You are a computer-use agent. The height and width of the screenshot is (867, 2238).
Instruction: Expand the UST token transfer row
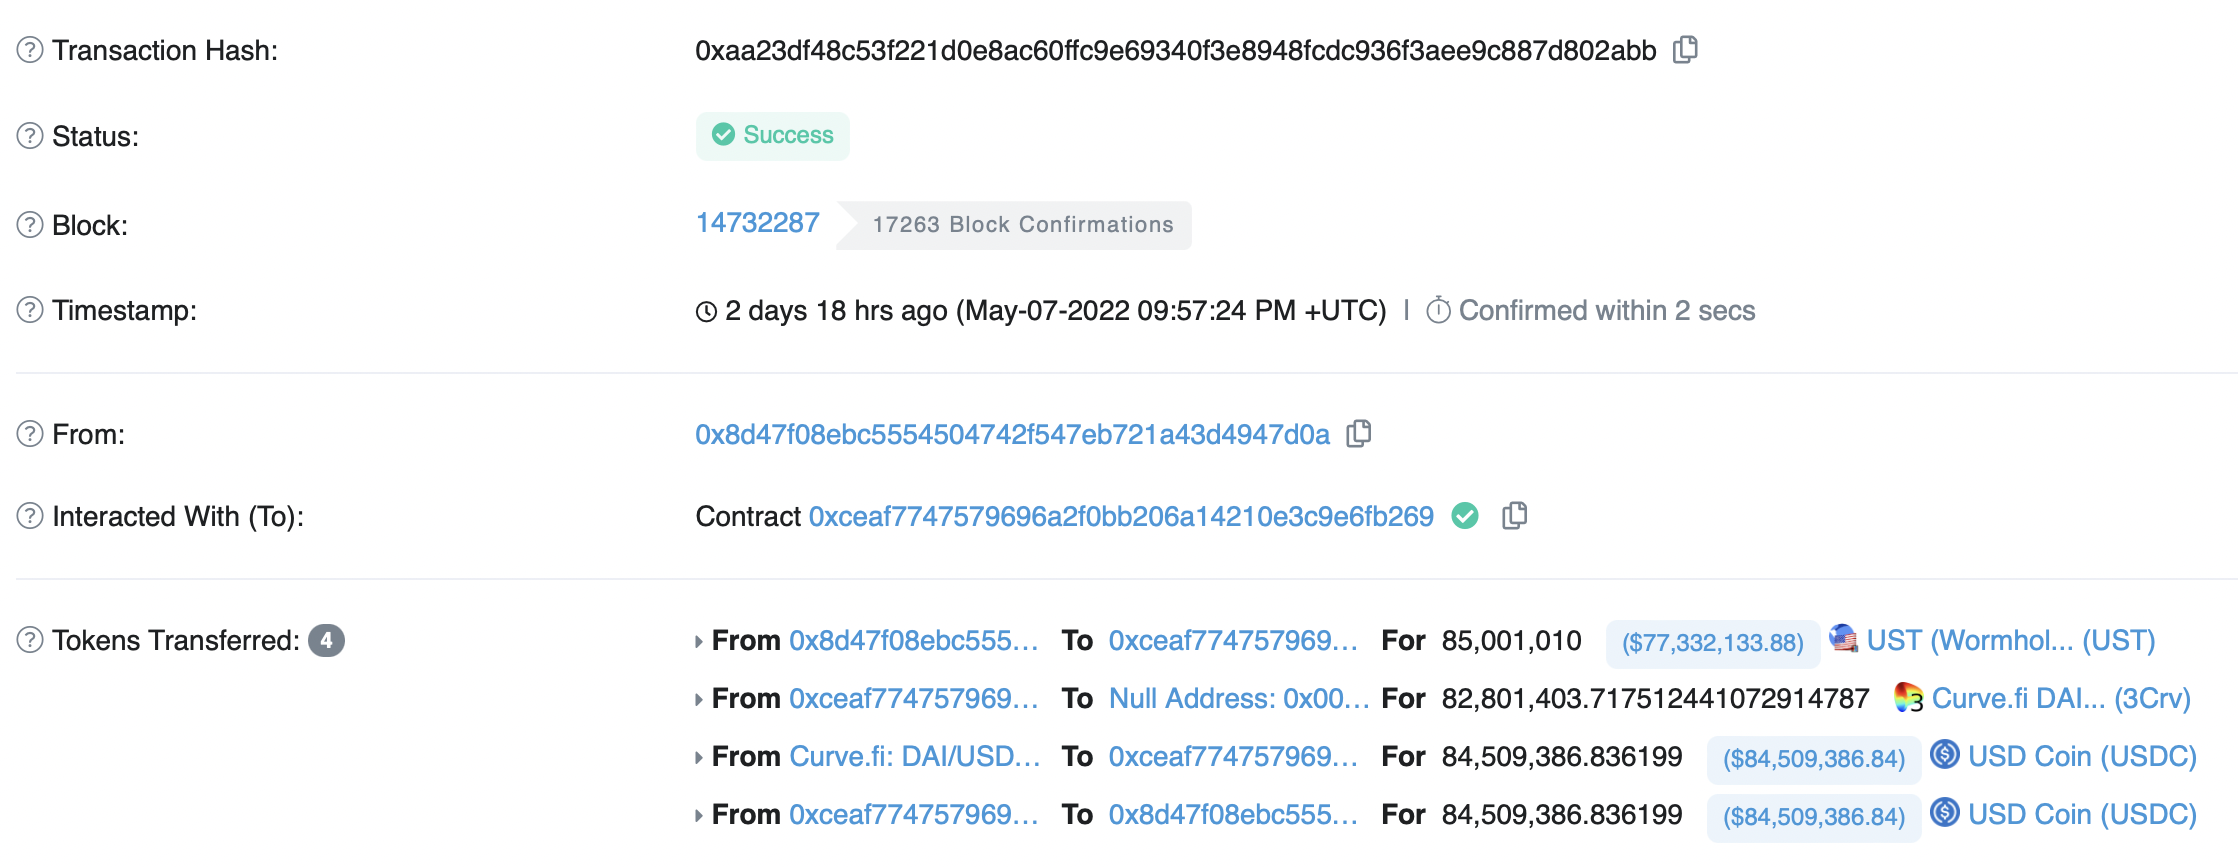[x=699, y=642]
